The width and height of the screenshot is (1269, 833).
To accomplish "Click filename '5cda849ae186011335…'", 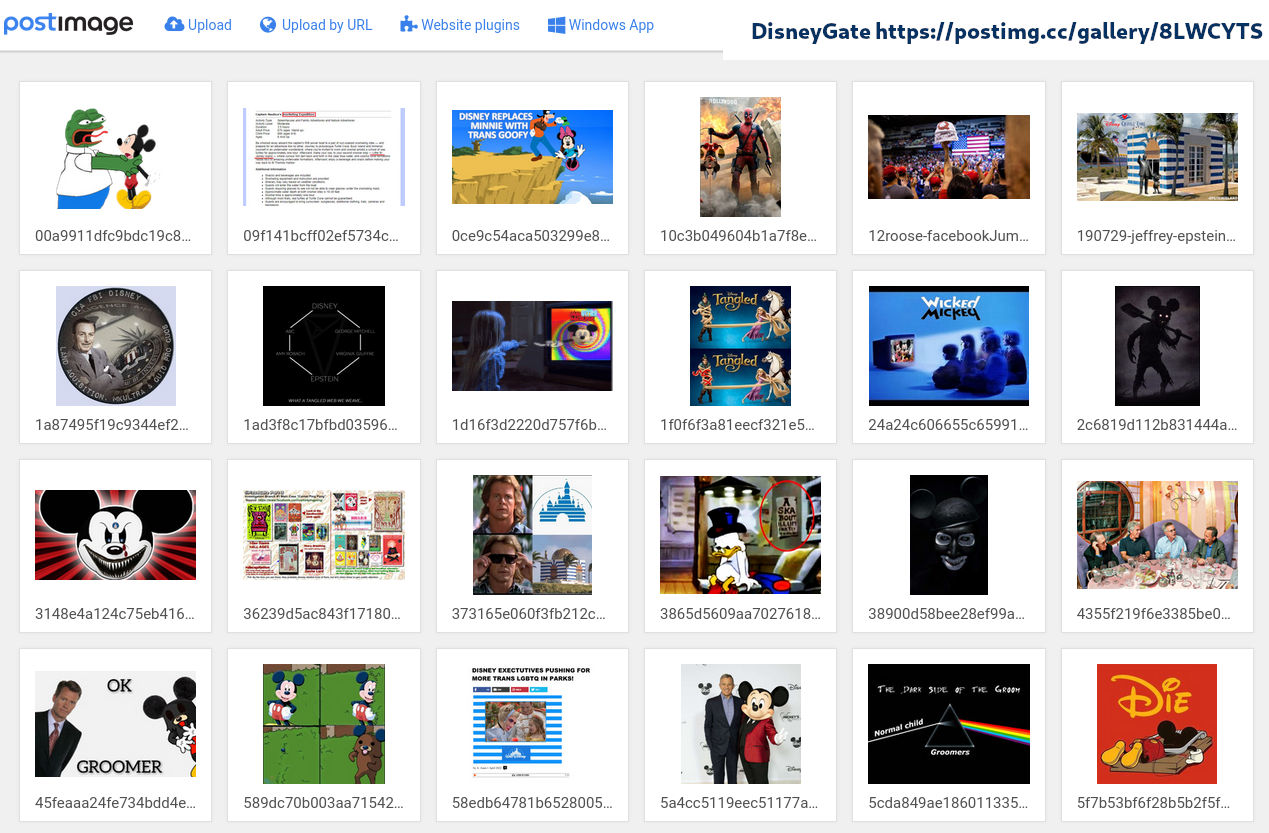I will (948, 803).
